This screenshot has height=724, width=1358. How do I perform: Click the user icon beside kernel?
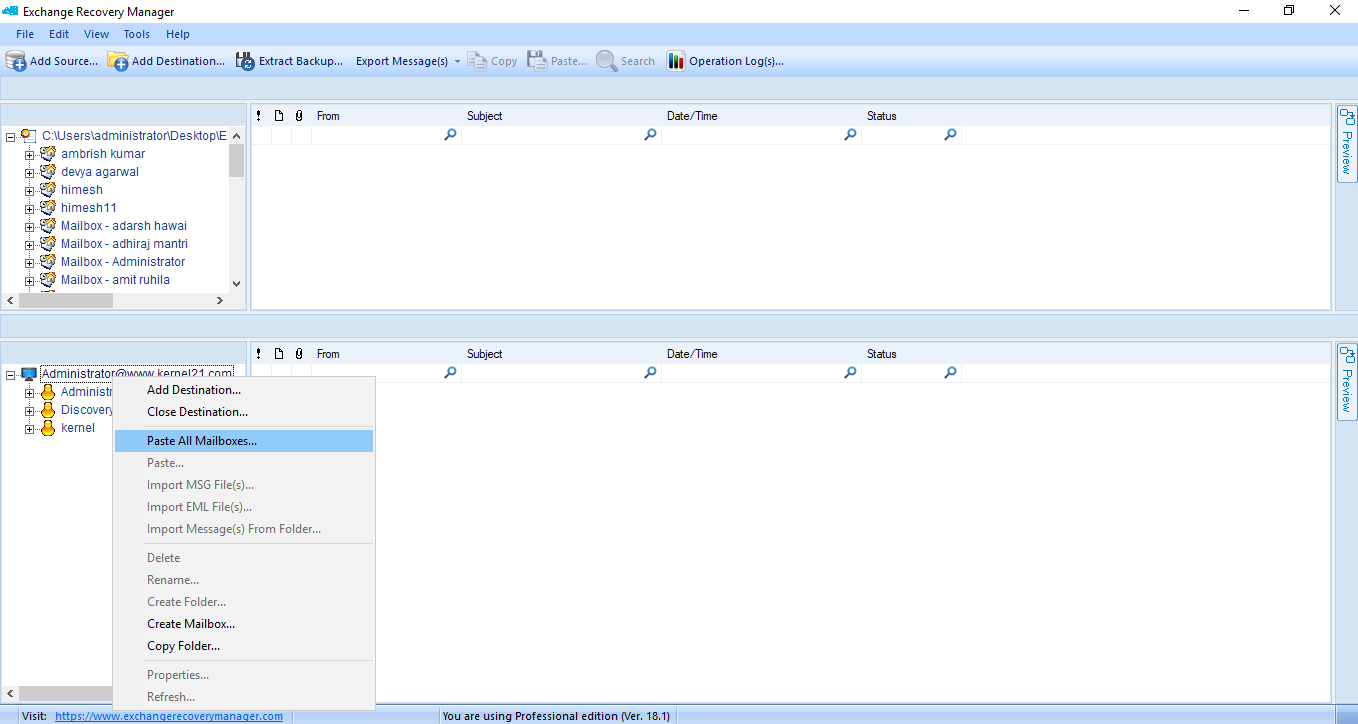pos(48,428)
